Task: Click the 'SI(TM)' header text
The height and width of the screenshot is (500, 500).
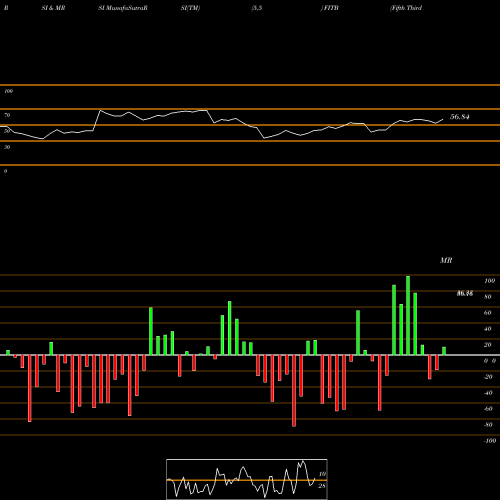Action: (x=190, y=8)
